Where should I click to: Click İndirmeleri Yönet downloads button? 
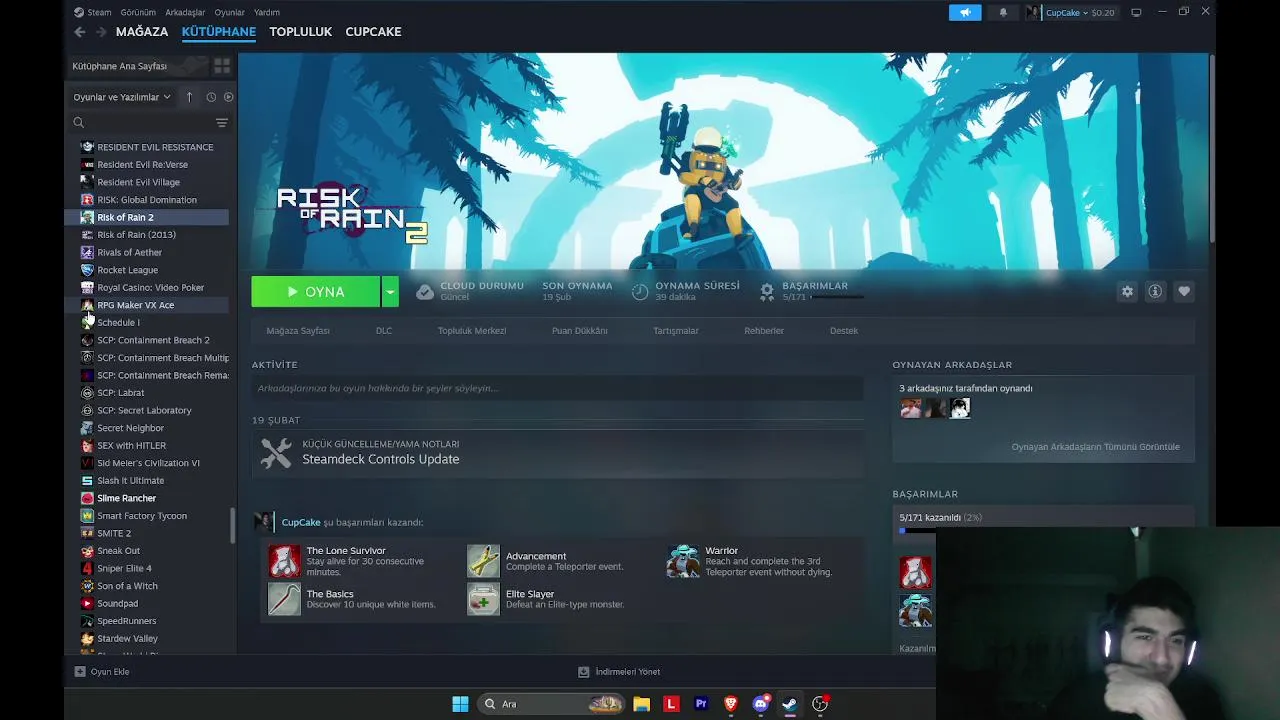point(619,672)
